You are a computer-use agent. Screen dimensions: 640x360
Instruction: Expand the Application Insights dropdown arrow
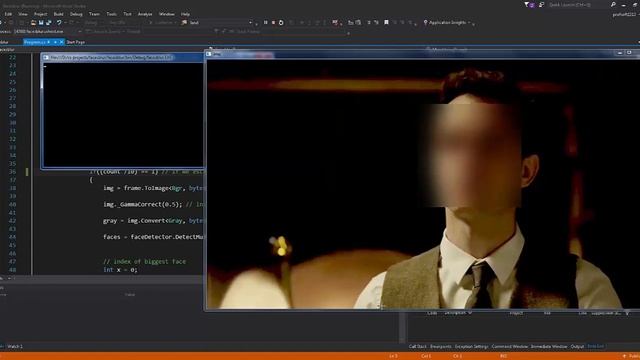[x=469, y=22]
